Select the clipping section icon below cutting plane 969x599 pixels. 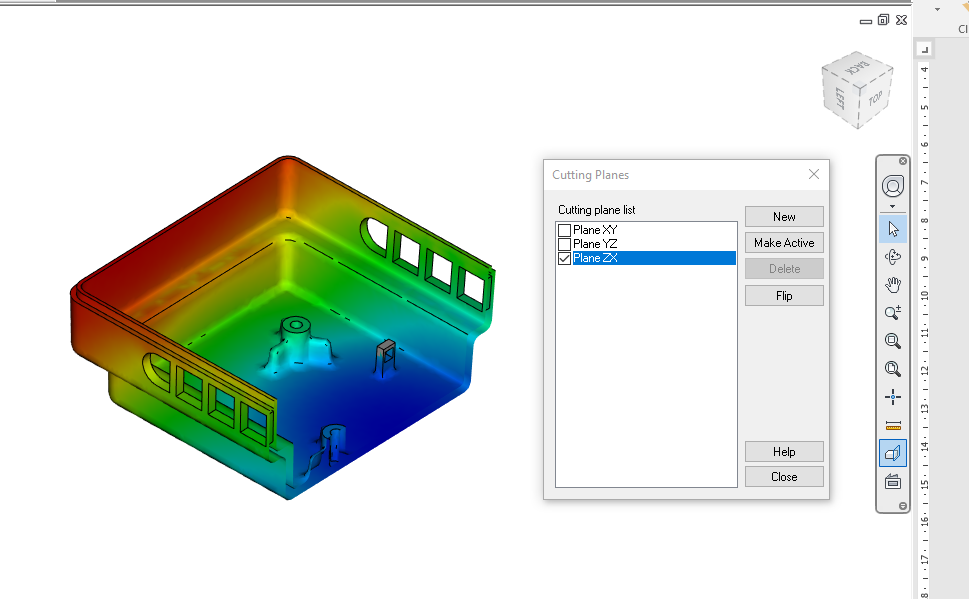pyautogui.click(x=891, y=480)
